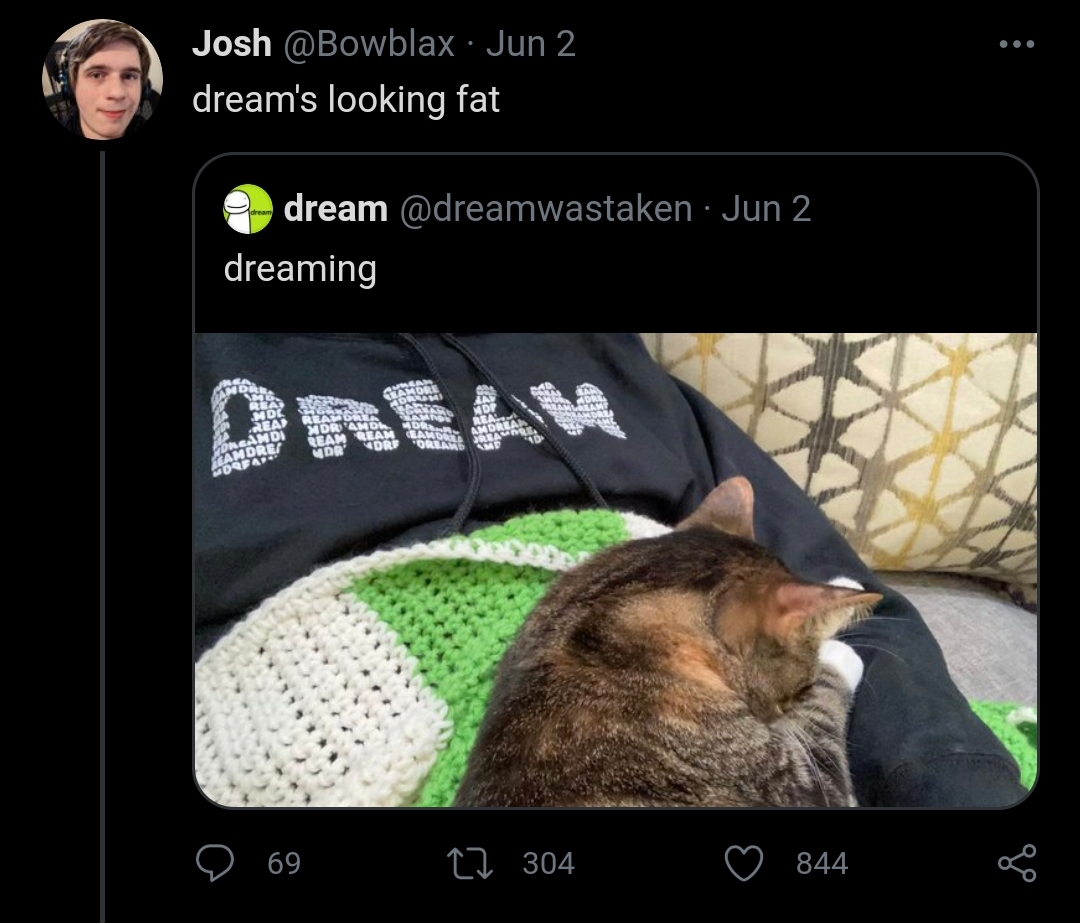Open the @dreamwastaken handle
1080x923 pixels.
pyautogui.click(x=546, y=208)
